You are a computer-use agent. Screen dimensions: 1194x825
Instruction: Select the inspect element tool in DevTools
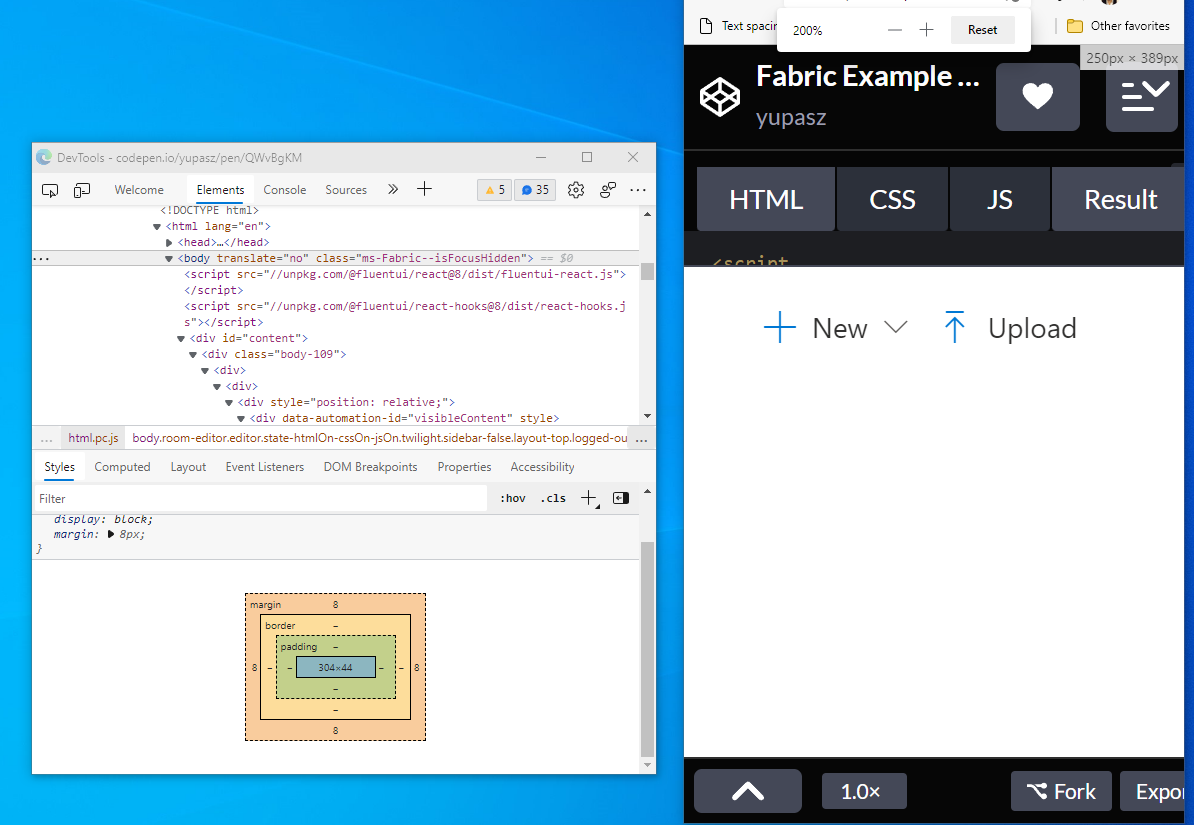50,189
